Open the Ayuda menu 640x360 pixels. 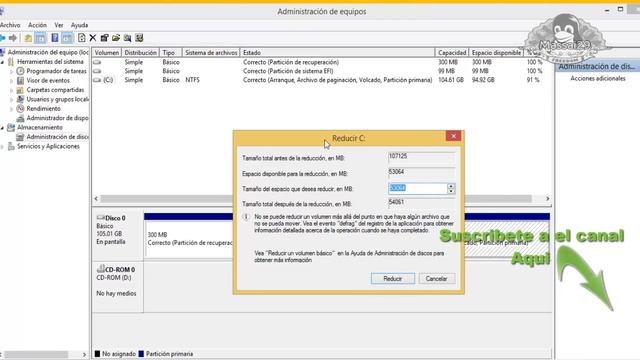coord(79,25)
